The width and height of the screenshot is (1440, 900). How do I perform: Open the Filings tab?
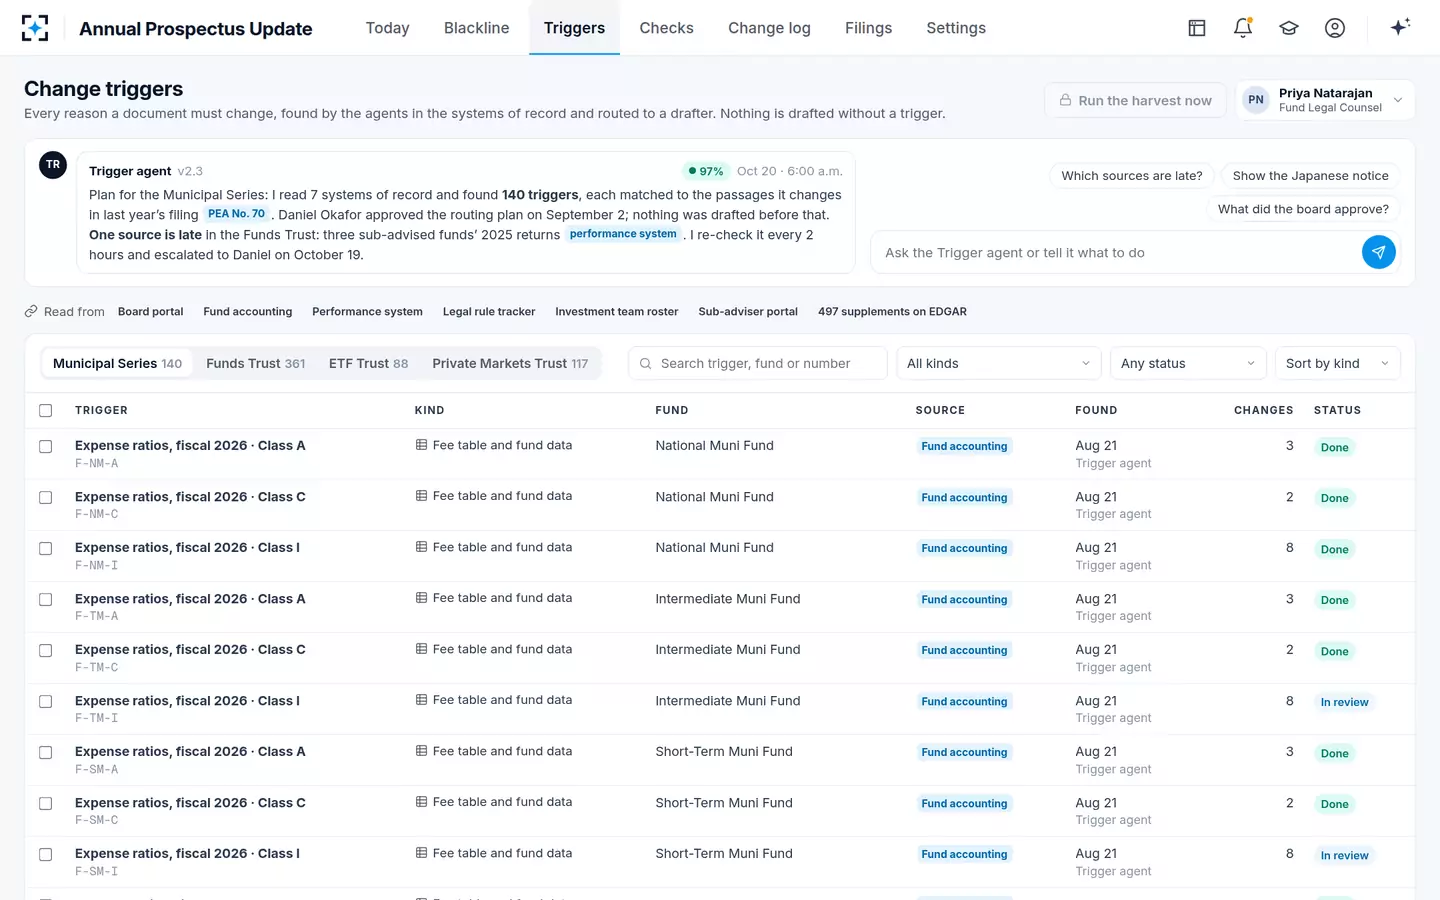[868, 28]
